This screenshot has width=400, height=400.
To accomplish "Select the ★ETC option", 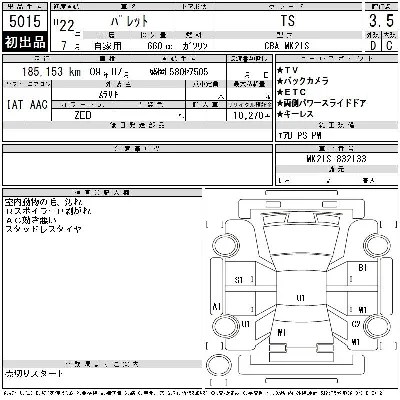I will tap(291, 92).
